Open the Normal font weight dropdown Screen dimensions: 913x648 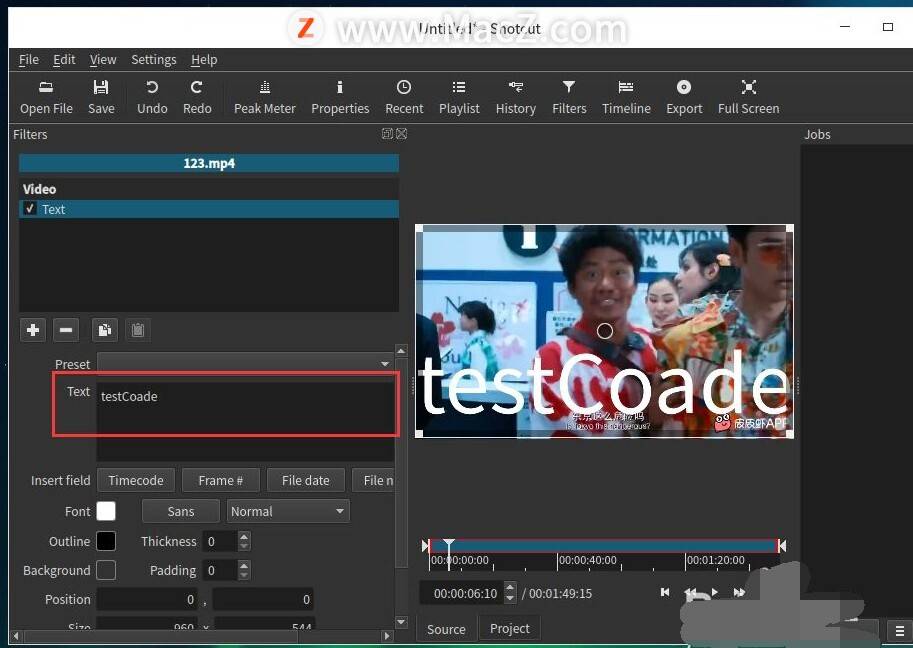click(288, 511)
